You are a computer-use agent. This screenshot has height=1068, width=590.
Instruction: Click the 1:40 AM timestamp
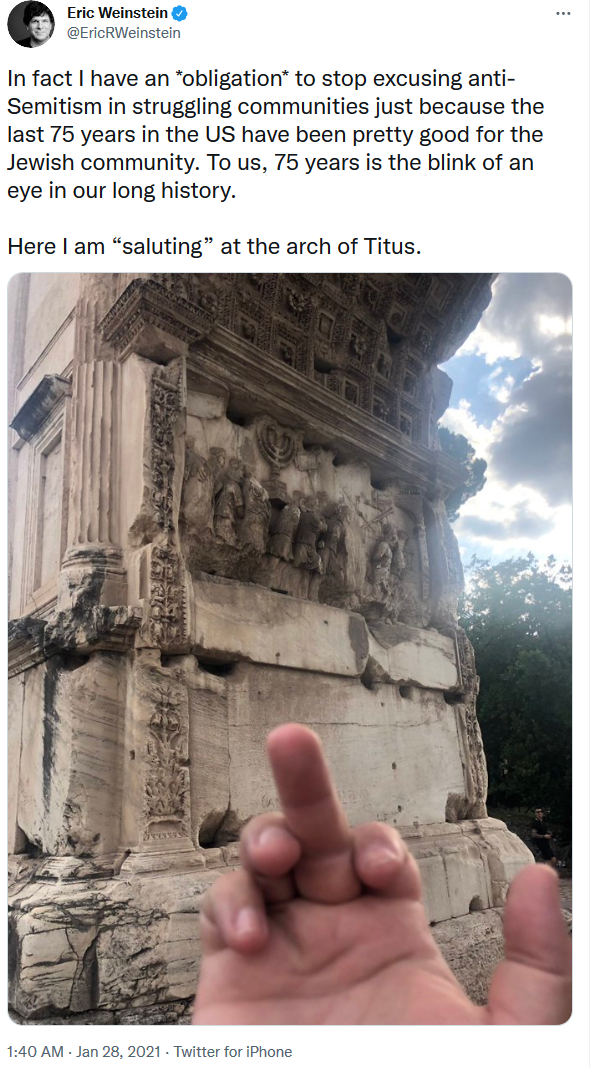(35, 1052)
